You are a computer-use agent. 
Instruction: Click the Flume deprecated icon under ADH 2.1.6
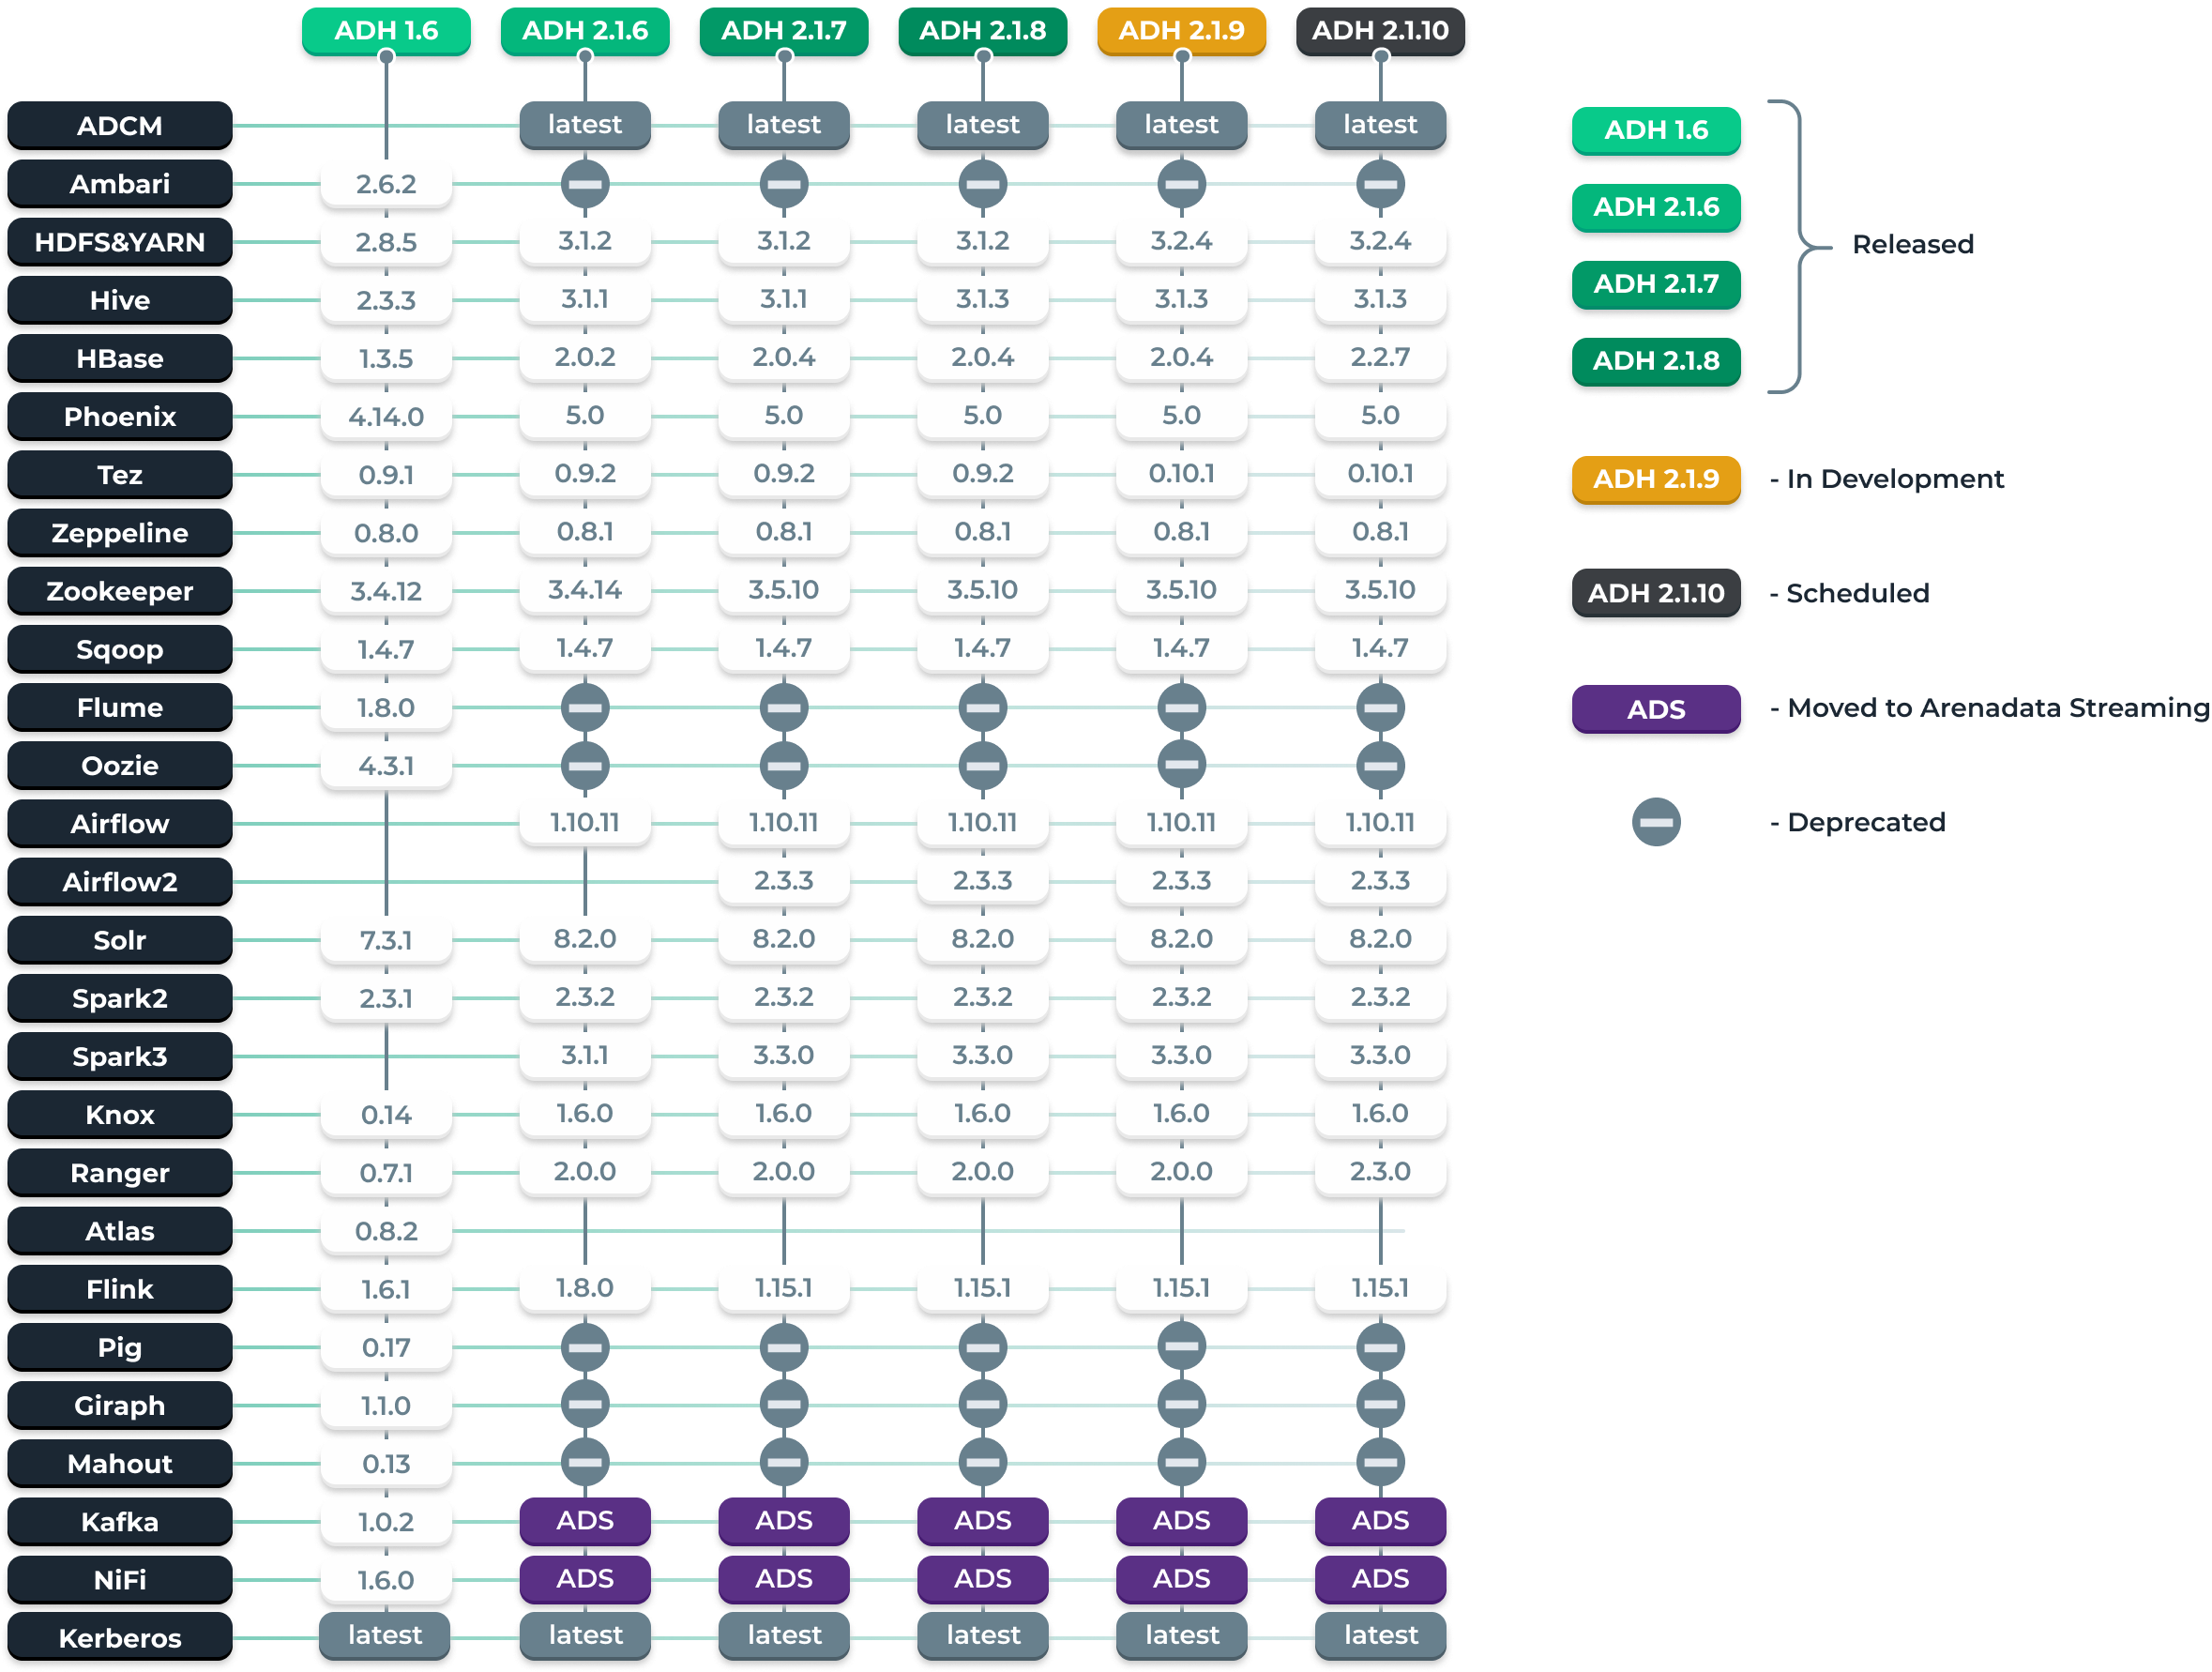pyautogui.click(x=585, y=707)
